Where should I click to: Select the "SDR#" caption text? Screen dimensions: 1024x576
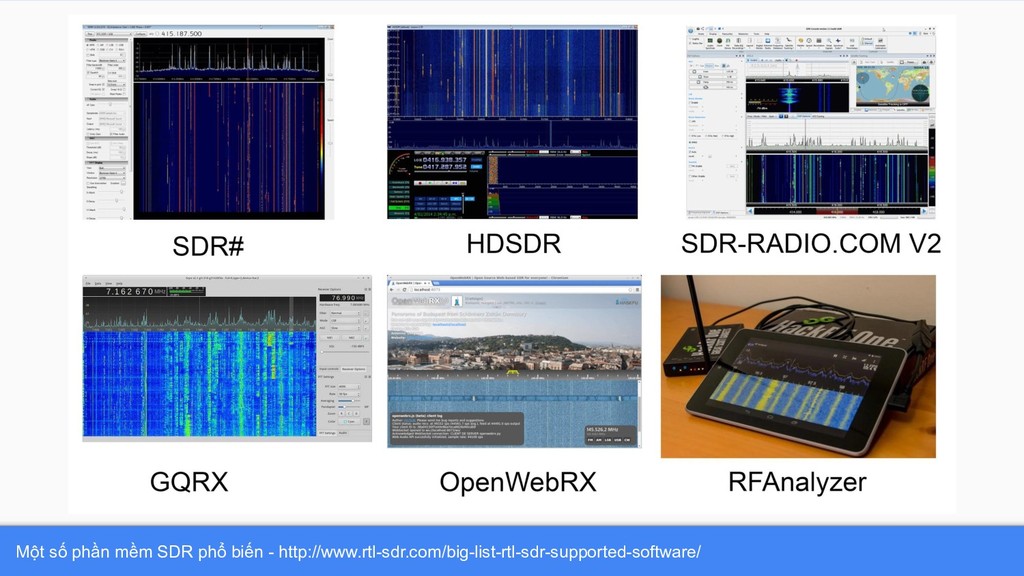point(208,246)
